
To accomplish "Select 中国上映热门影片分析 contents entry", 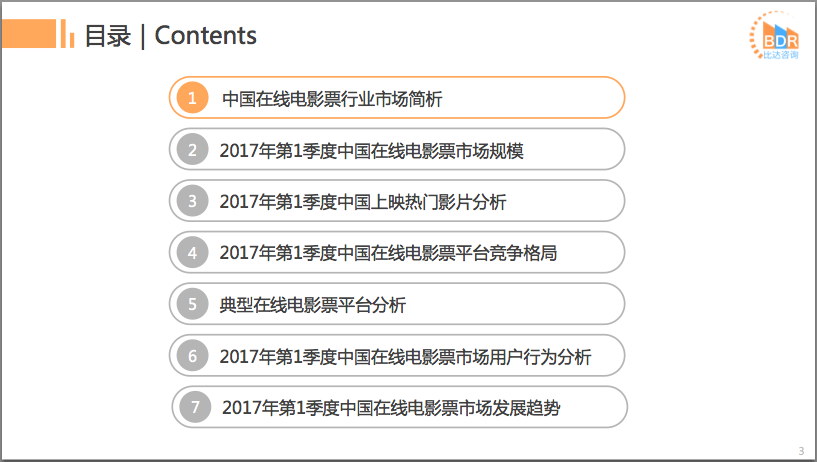I will (x=363, y=202).
